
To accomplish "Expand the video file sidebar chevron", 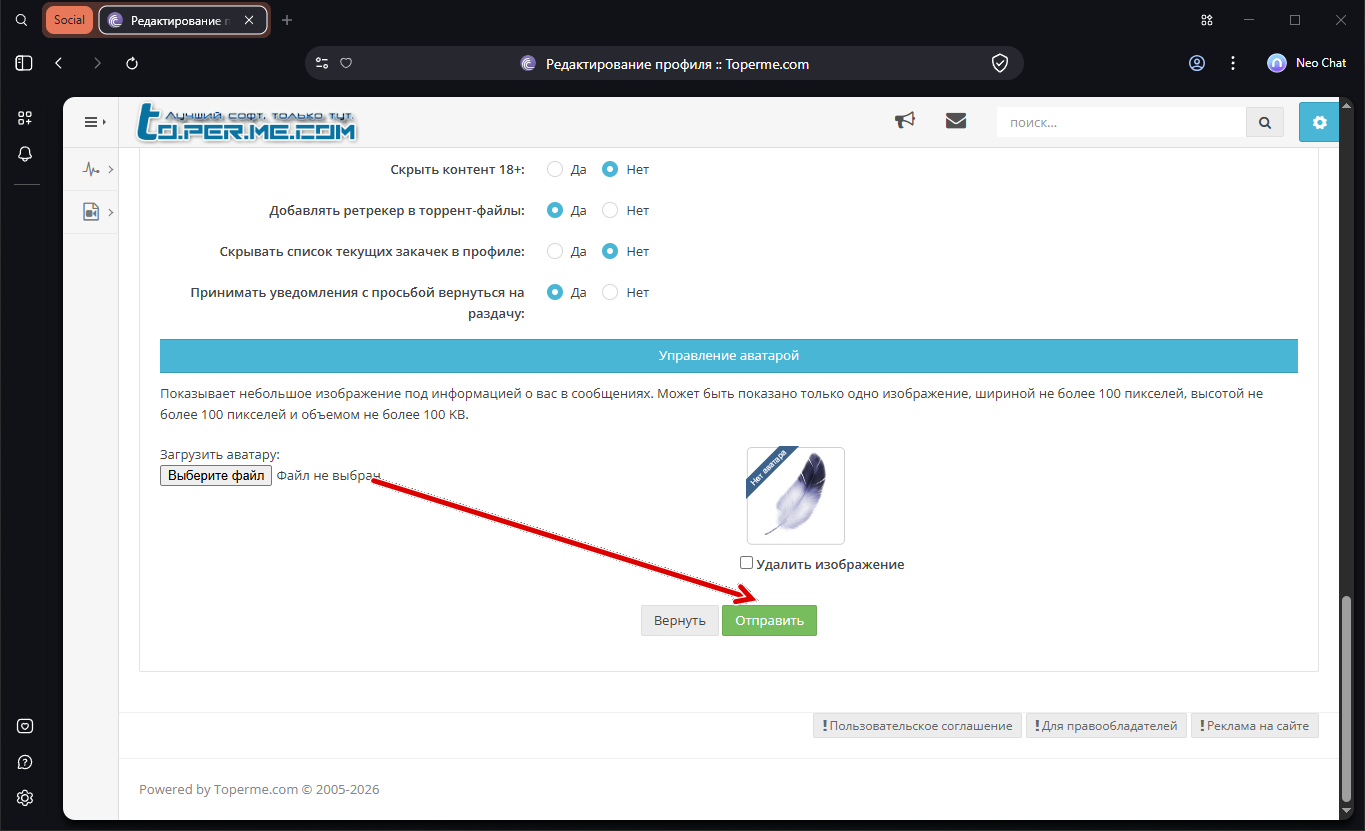I will 110,212.
